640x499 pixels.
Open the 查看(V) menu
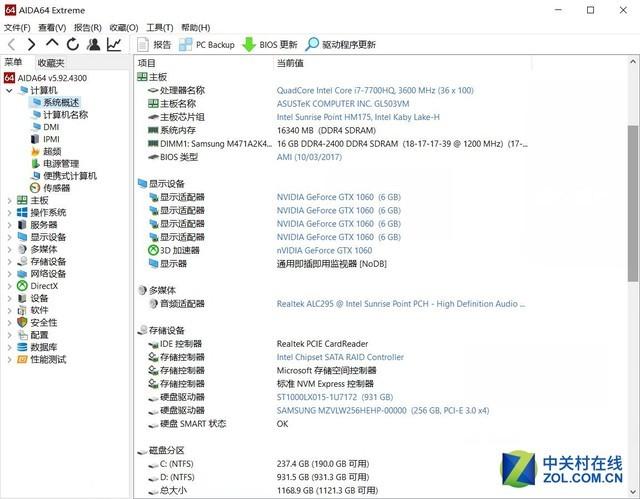click(x=52, y=28)
